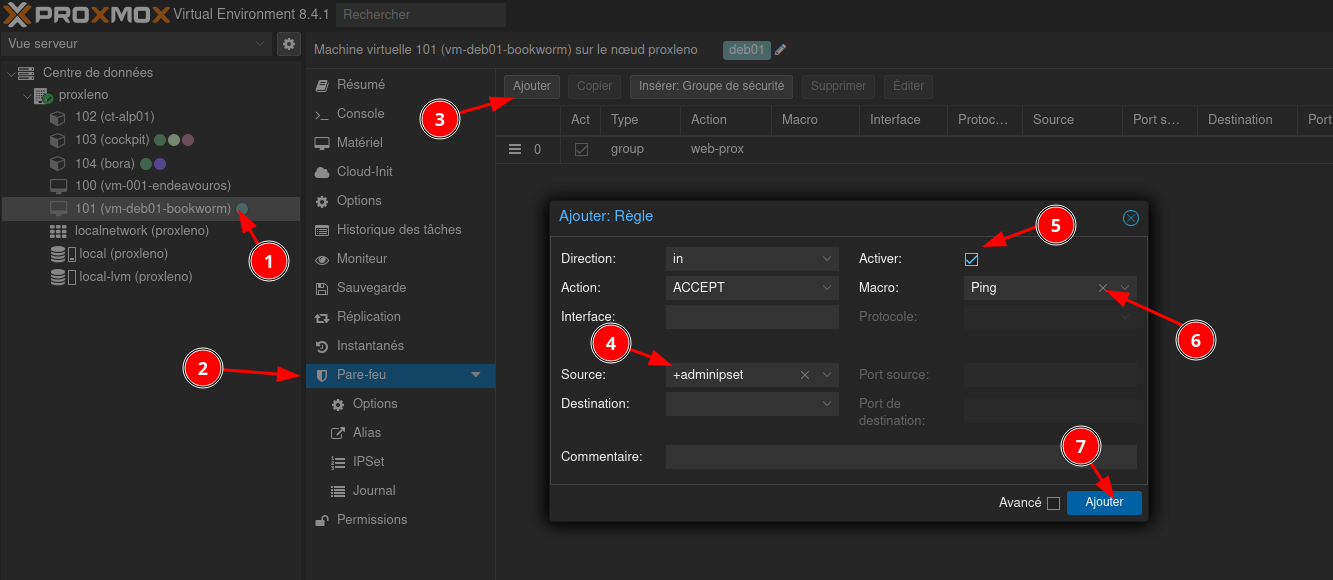Toggle the enabled checkbox of web-prox rule

(581, 149)
